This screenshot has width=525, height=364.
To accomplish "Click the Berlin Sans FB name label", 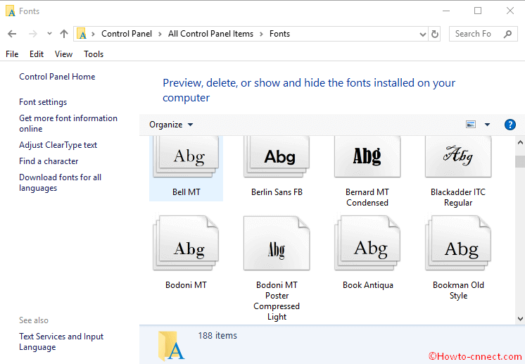I will 277,192.
